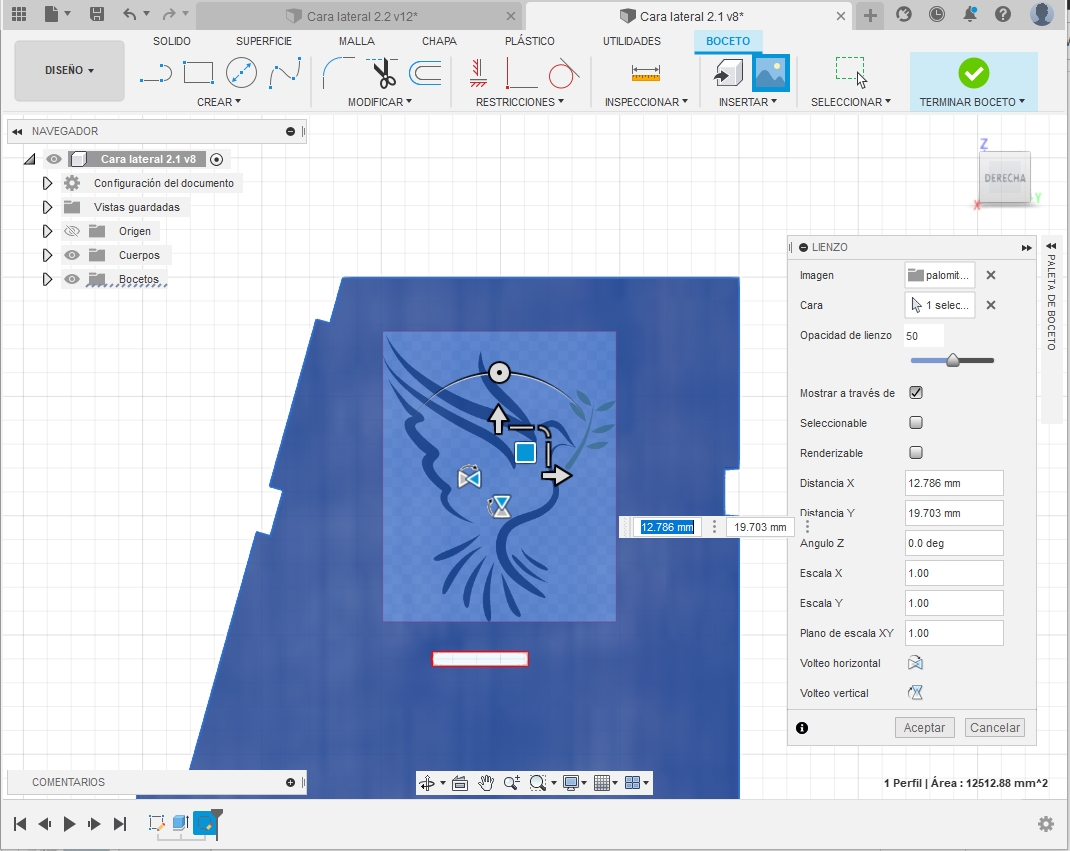Expand Vistas guardadas node

click(x=47, y=207)
